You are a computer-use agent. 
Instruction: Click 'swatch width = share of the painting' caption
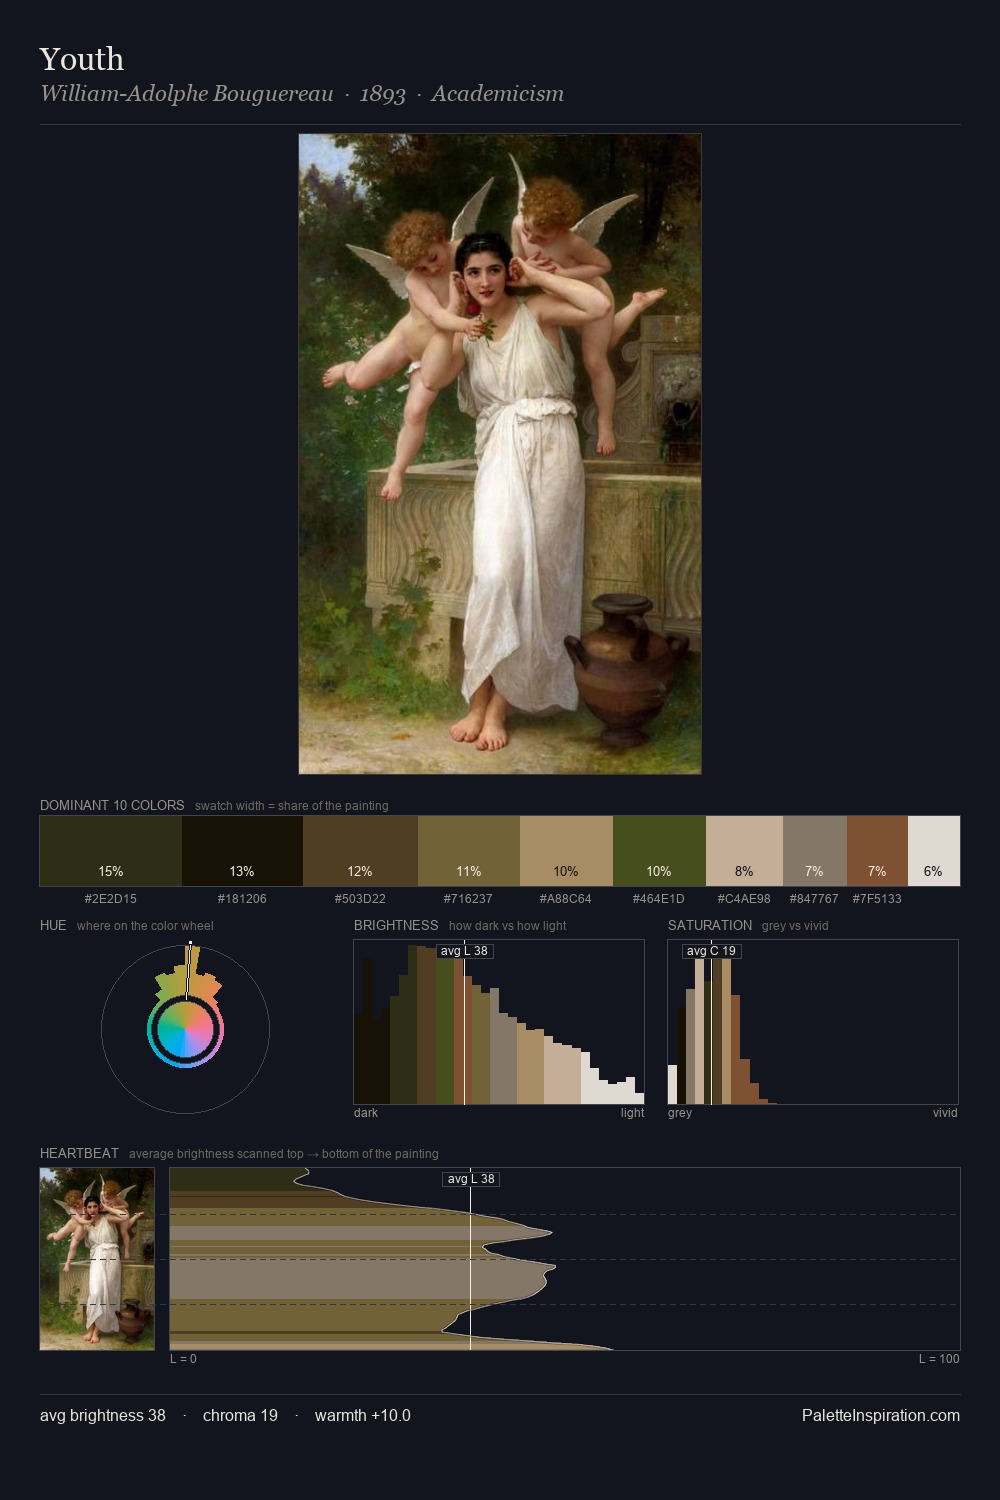pyautogui.click(x=292, y=806)
